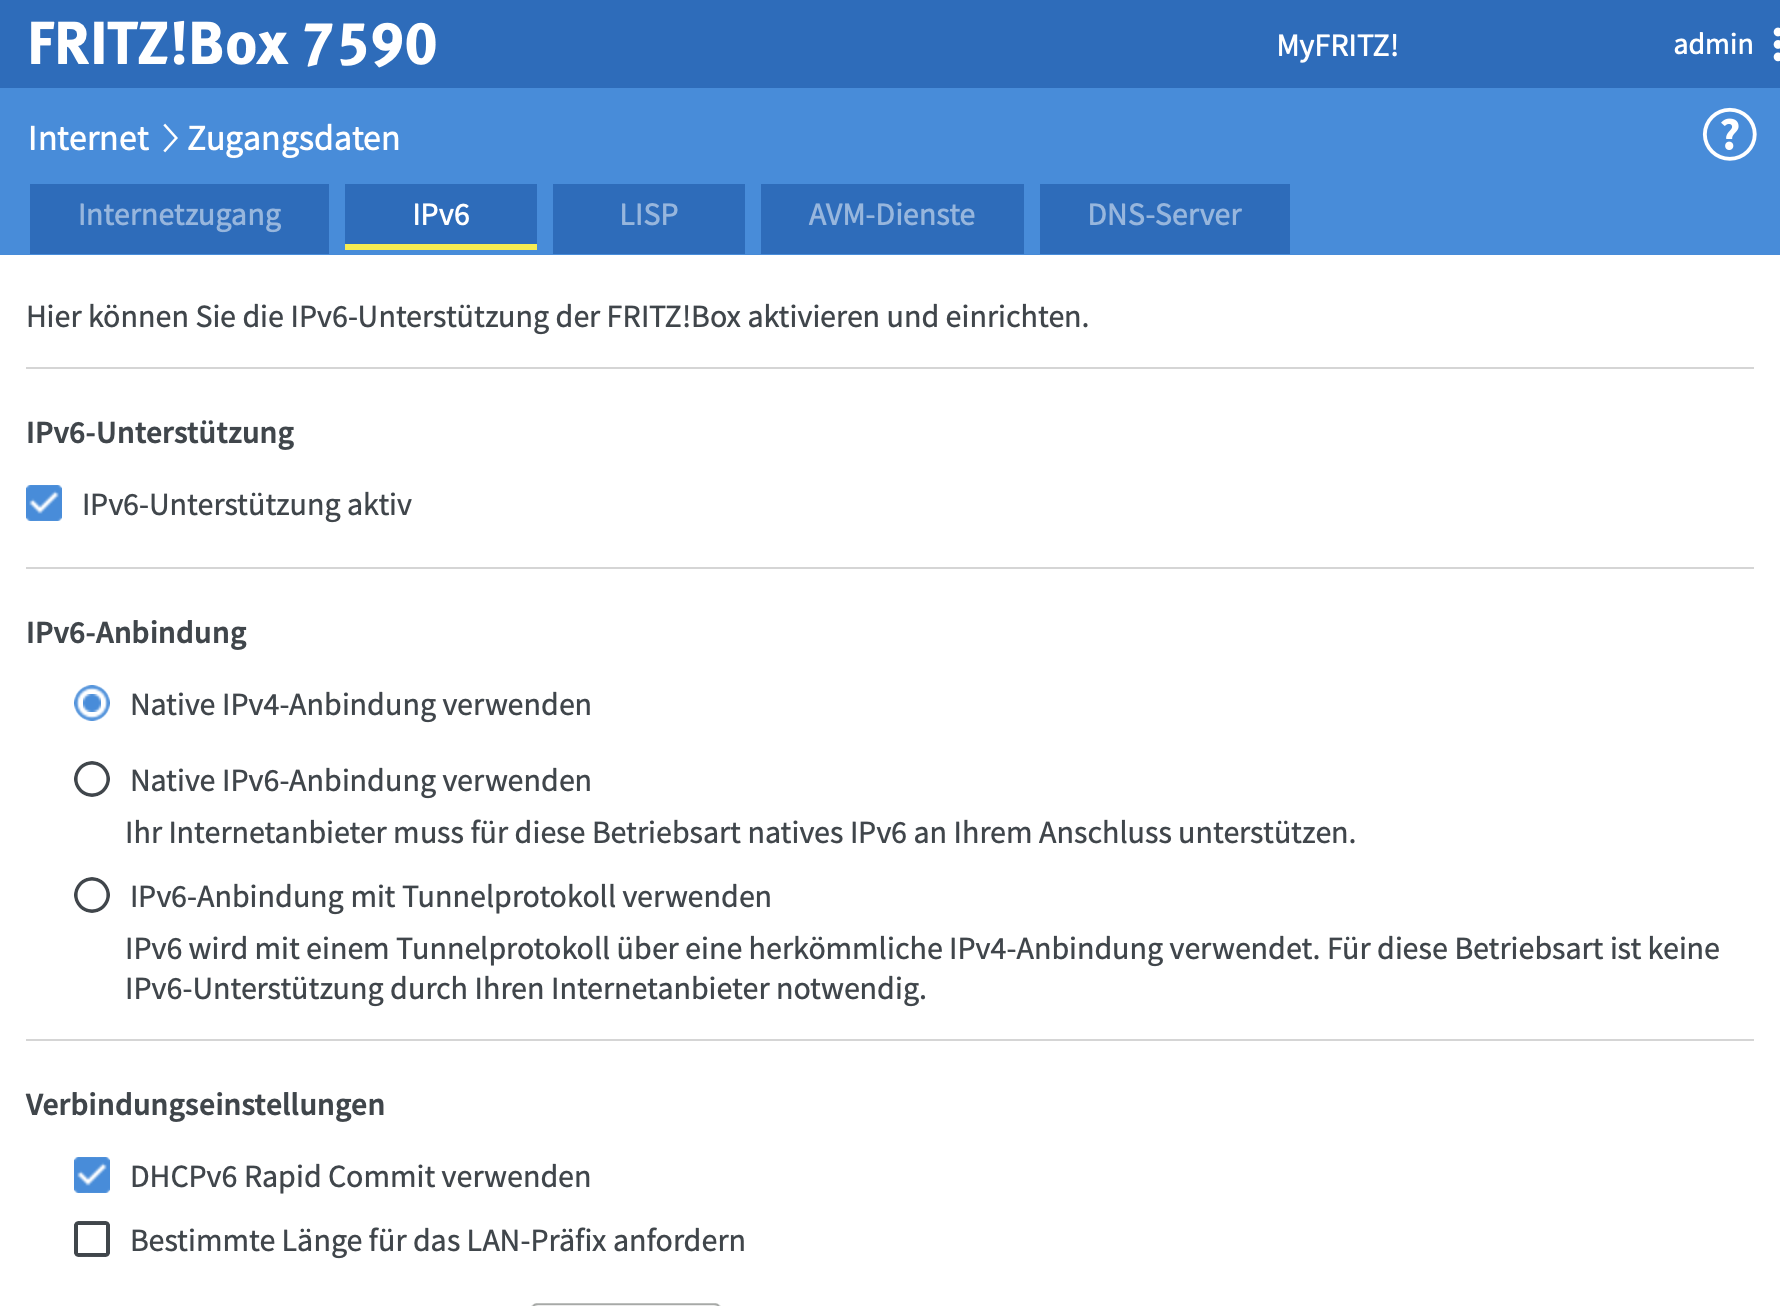
Task: Disable the IPv6-Unterstützung aktiv checkbox
Action: pyautogui.click(x=44, y=504)
